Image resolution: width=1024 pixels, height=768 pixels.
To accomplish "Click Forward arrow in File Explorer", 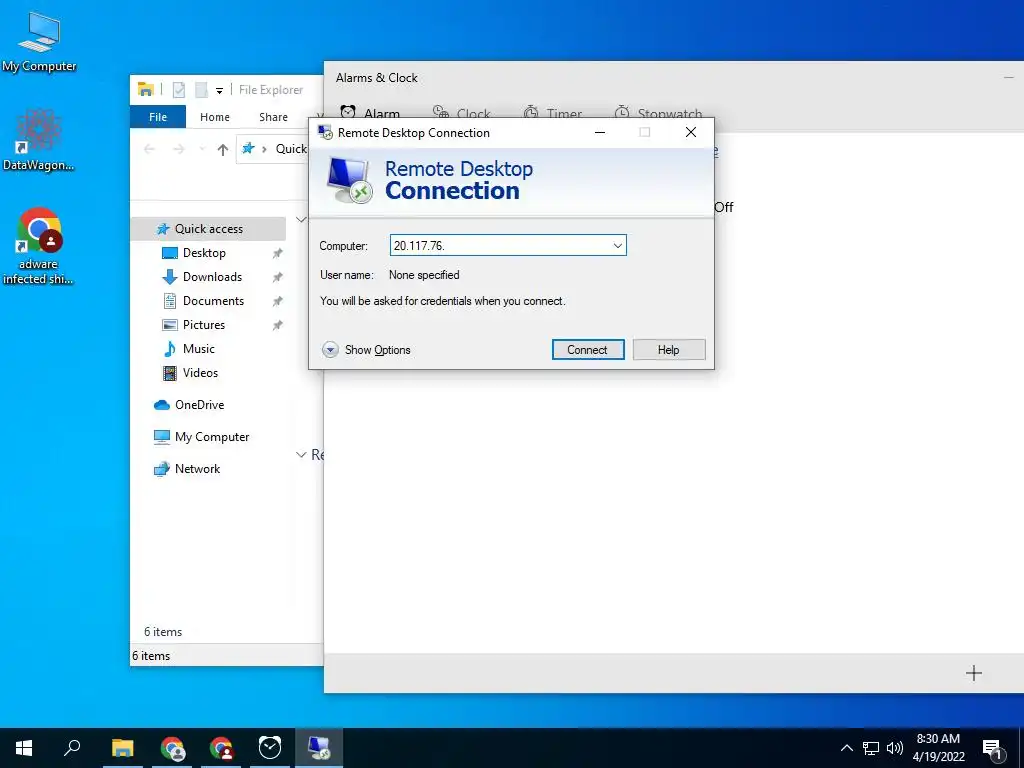I will pos(178,150).
